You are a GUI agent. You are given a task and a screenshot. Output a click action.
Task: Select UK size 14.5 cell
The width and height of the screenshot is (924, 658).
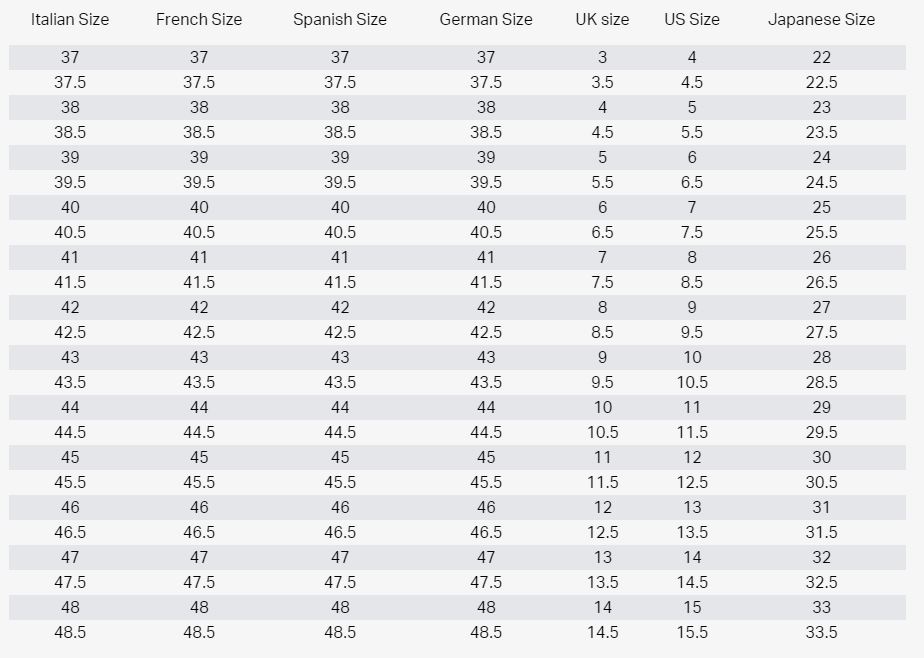point(602,632)
